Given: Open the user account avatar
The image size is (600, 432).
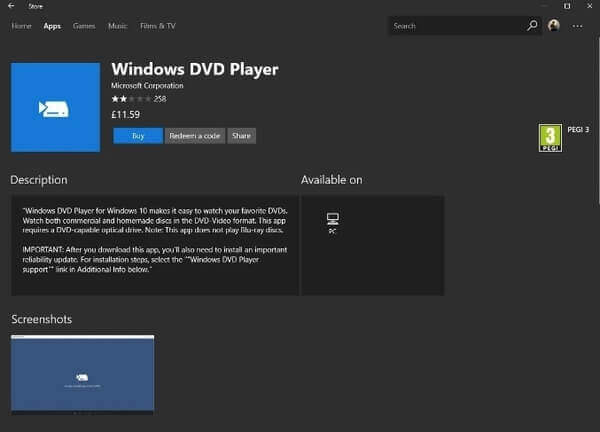Looking at the screenshot, I should click(554, 26).
